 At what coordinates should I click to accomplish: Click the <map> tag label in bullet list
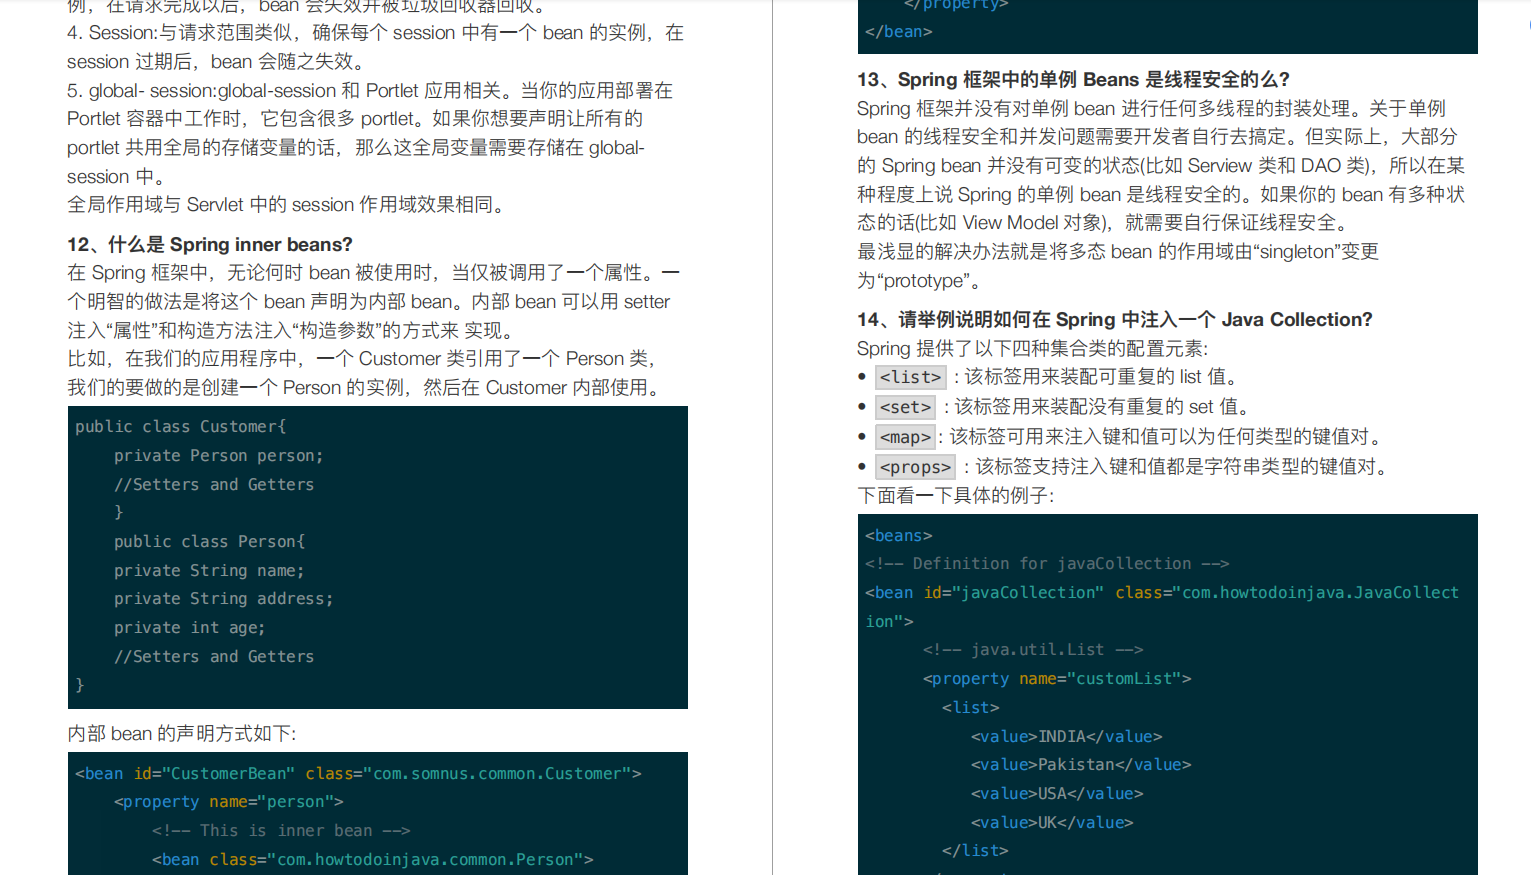(905, 437)
